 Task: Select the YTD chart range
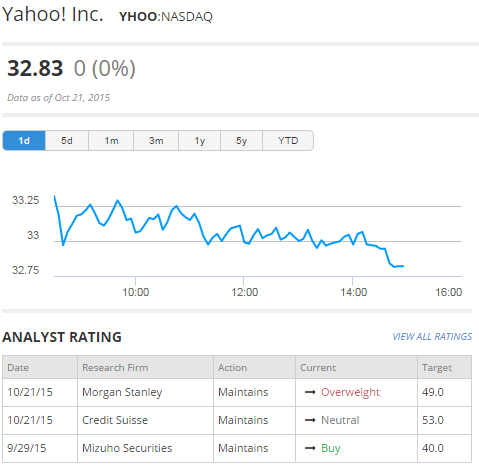[x=288, y=141]
